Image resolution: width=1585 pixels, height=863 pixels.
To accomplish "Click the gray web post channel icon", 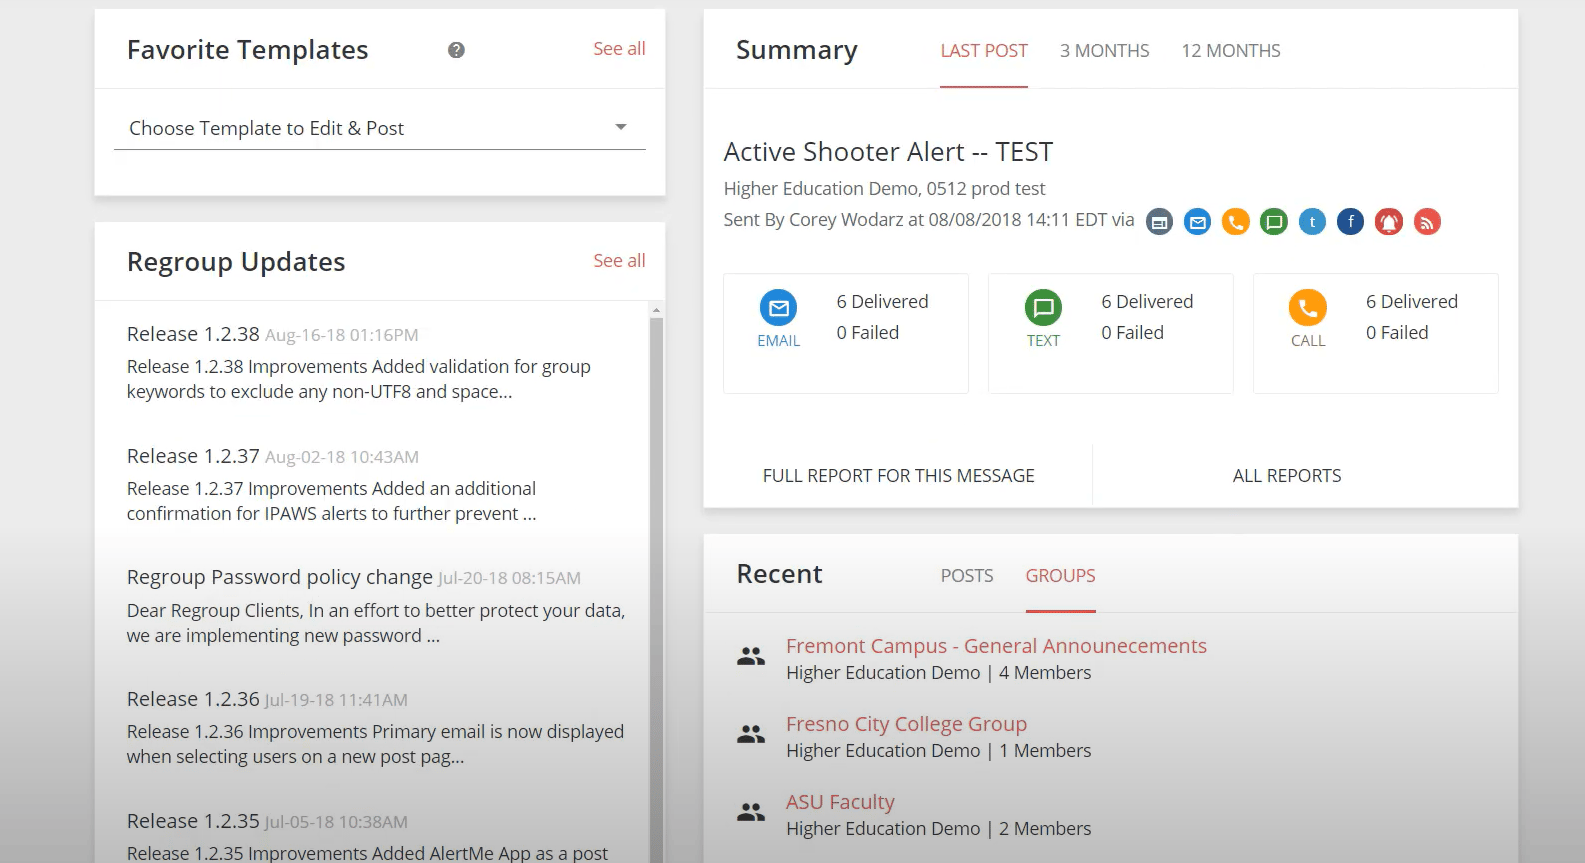I will tap(1159, 222).
